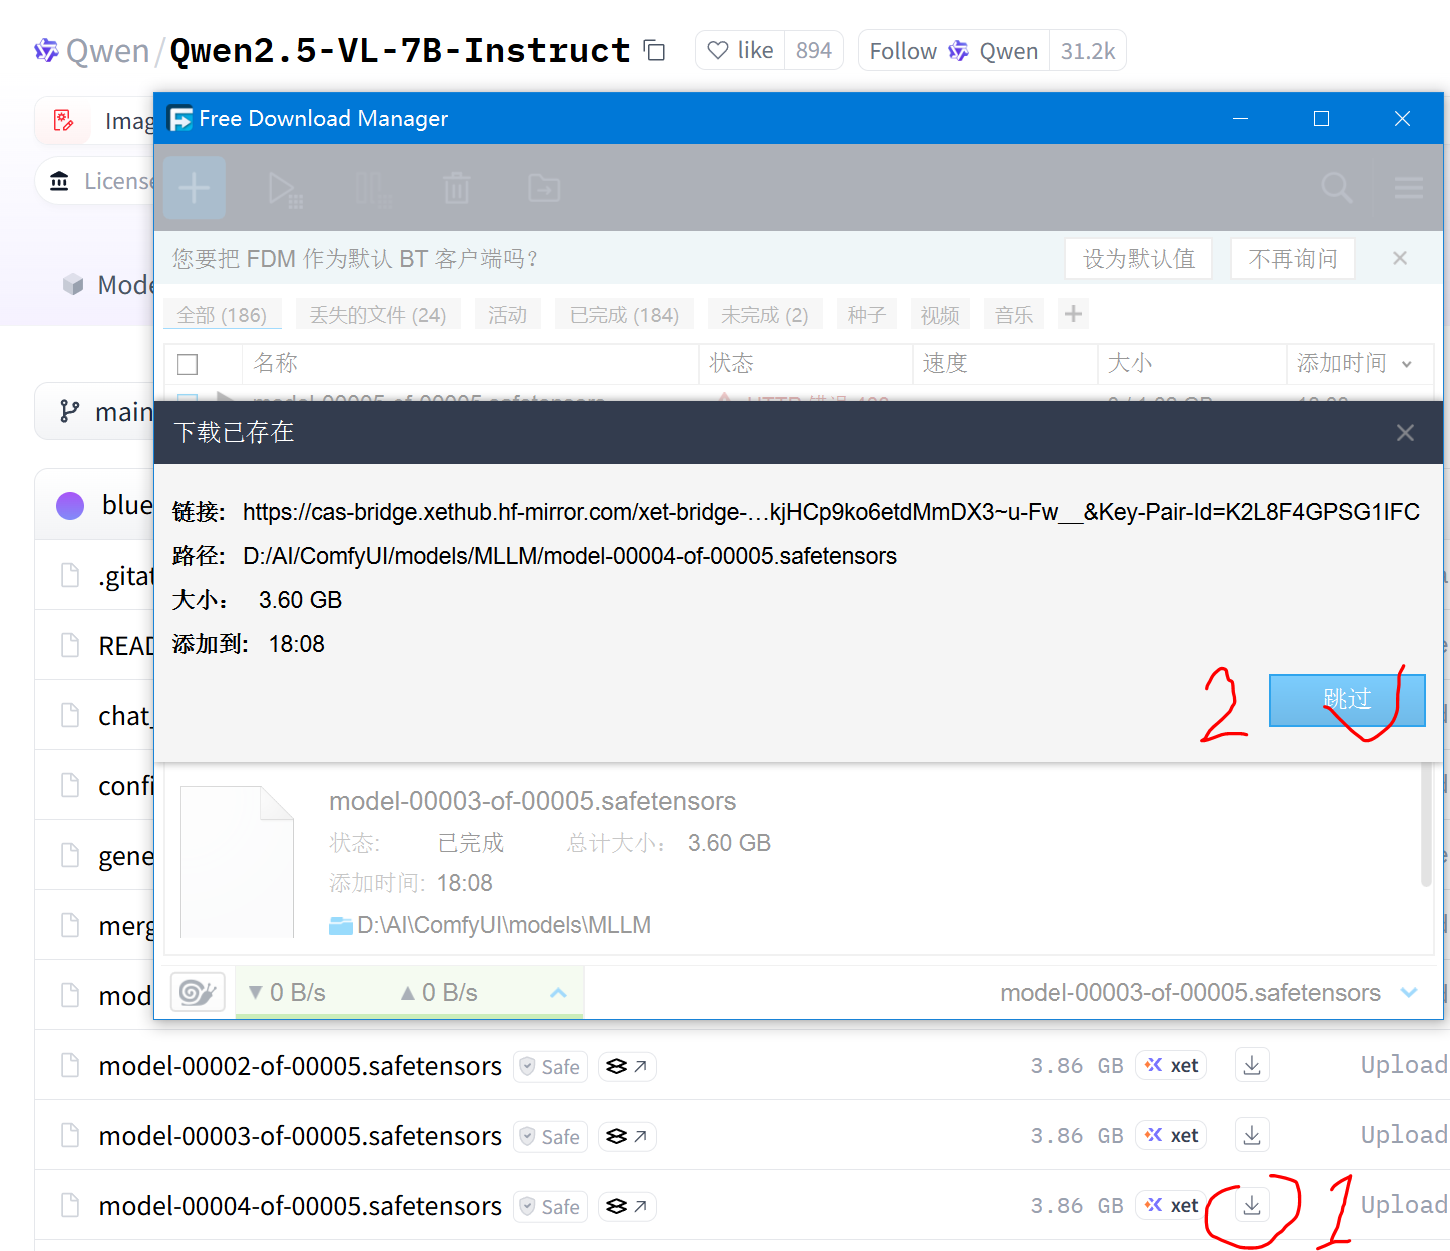Click the file icon of model-00004 row
The height and width of the screenshot is (1251, 1450).
(x=70, y=1205)
